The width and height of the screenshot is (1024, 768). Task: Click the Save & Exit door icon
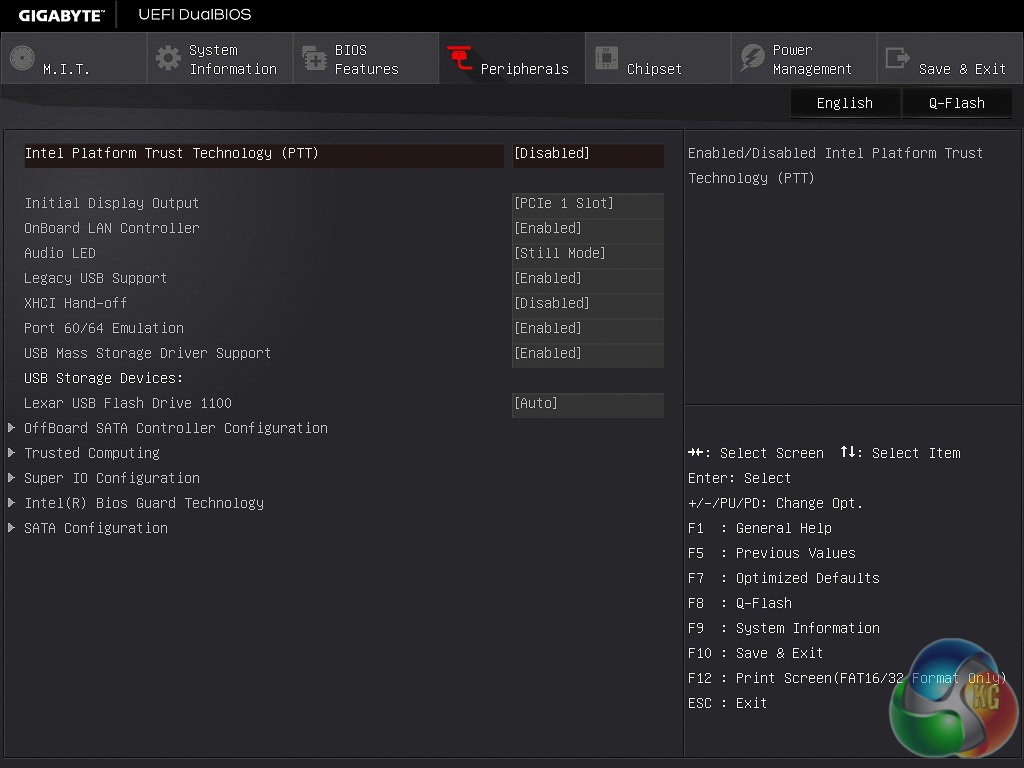point(898,58)
